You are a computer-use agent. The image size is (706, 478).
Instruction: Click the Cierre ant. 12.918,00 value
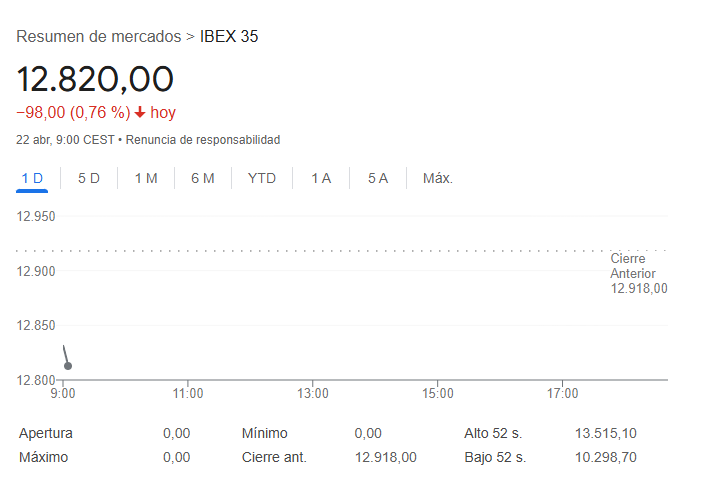point(386,457)
